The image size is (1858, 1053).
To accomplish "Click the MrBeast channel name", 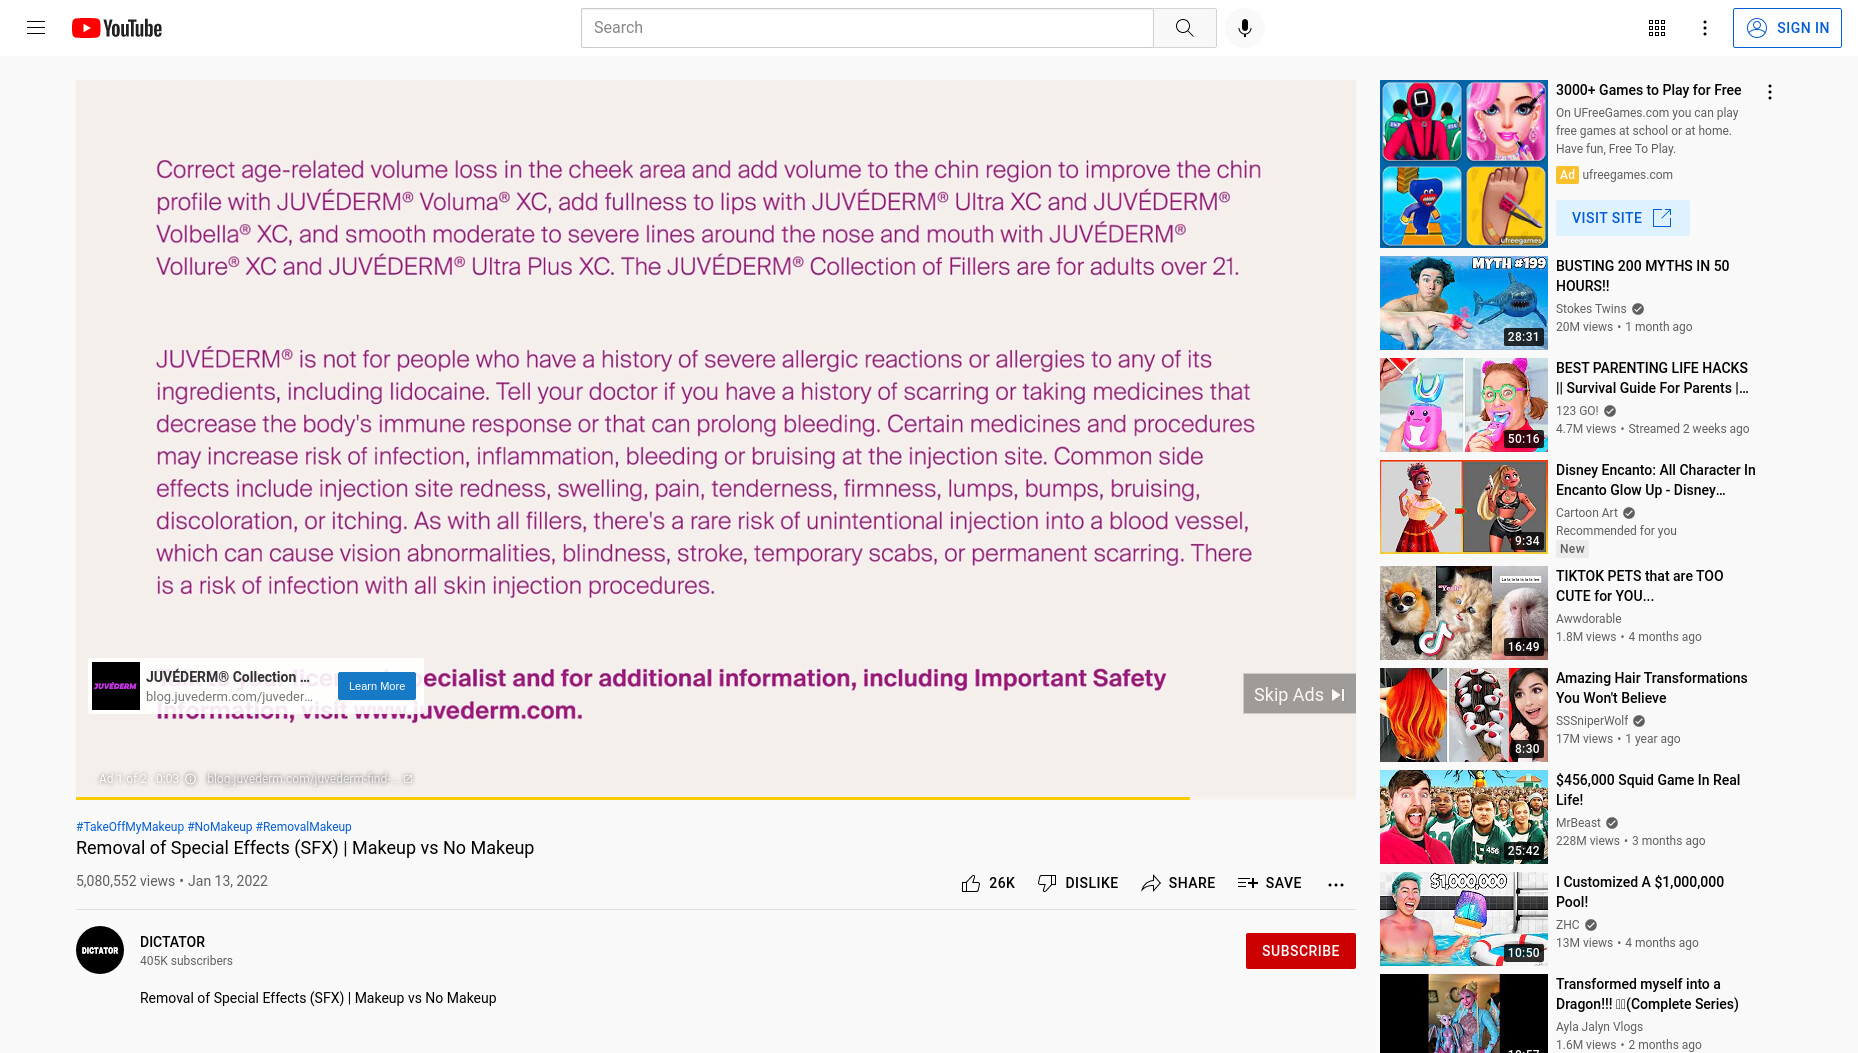I will (1578, 823).
